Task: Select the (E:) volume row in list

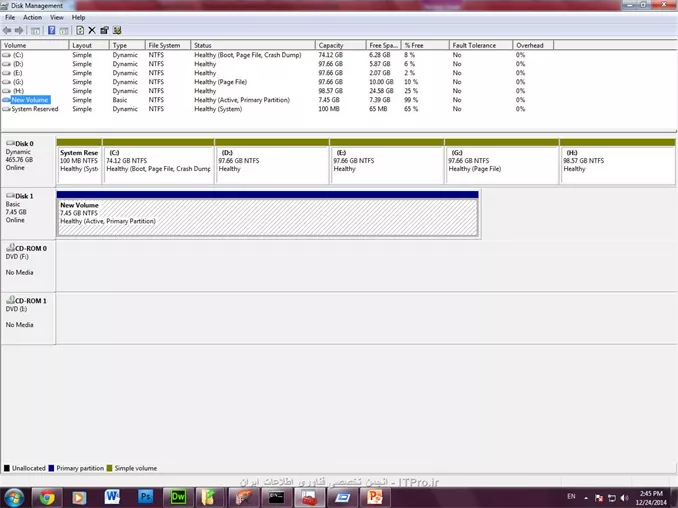Action: coord(277,73)
